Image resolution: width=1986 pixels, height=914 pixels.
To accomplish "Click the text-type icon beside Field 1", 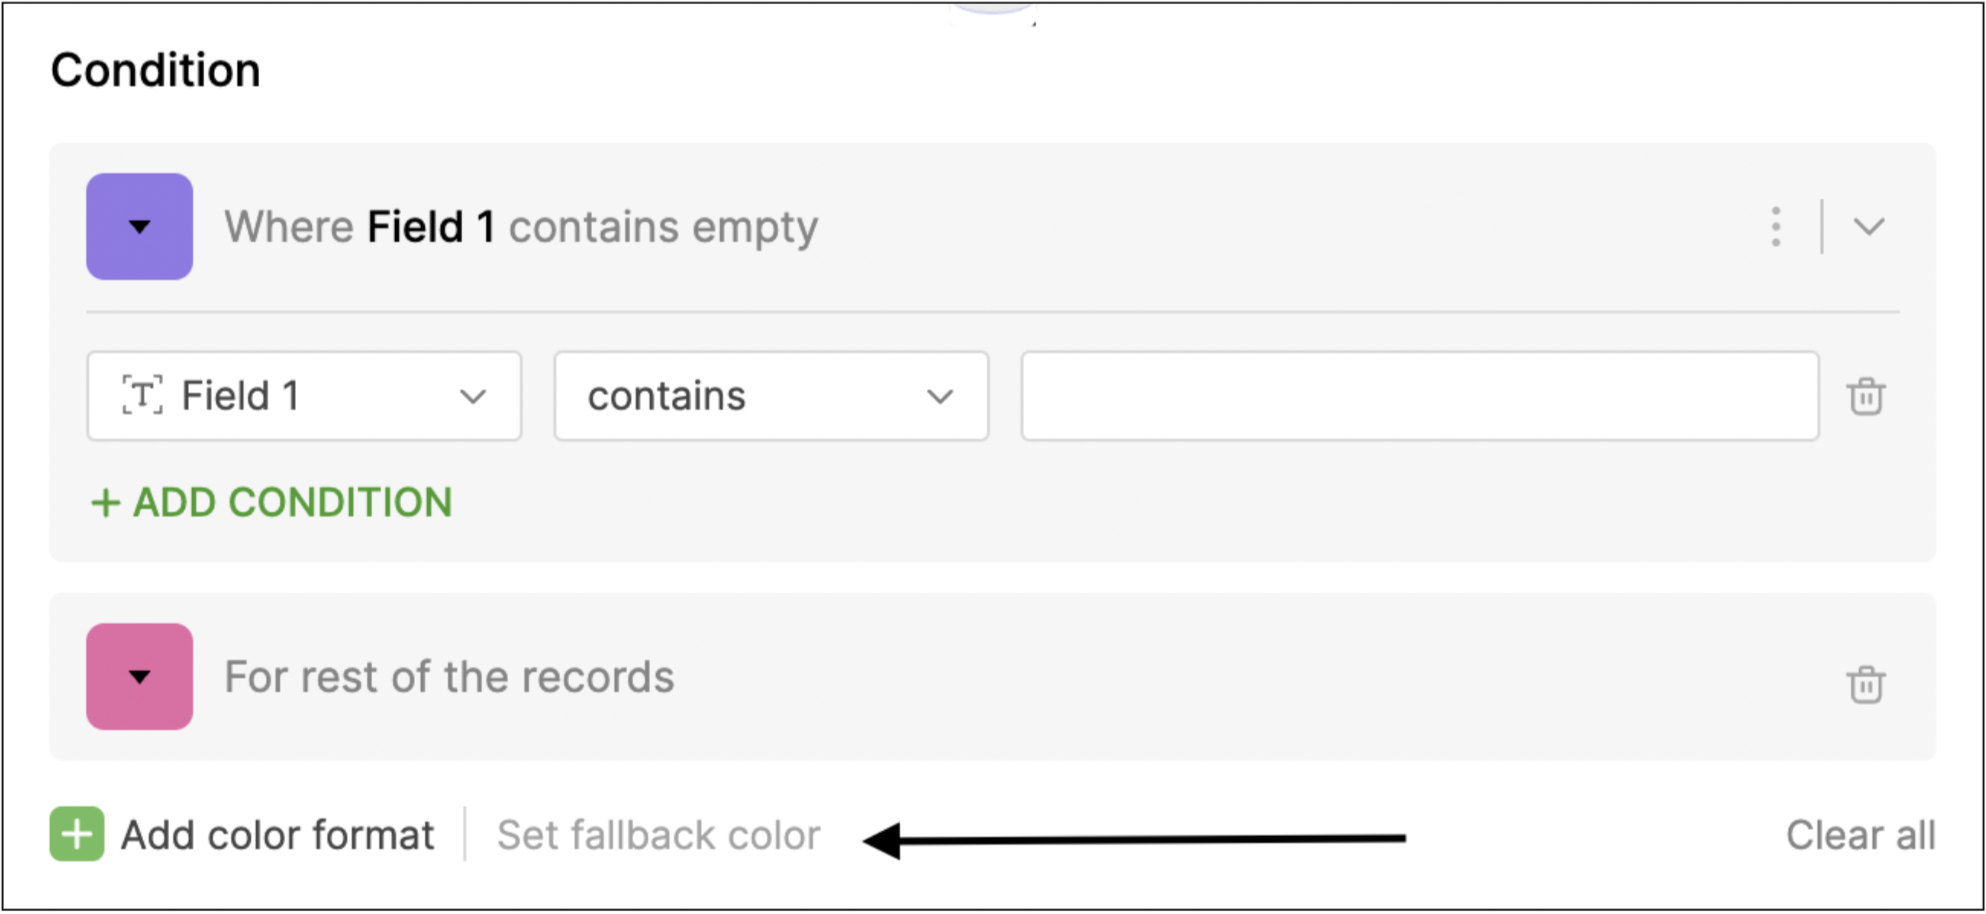I will (x=142, y=395).
